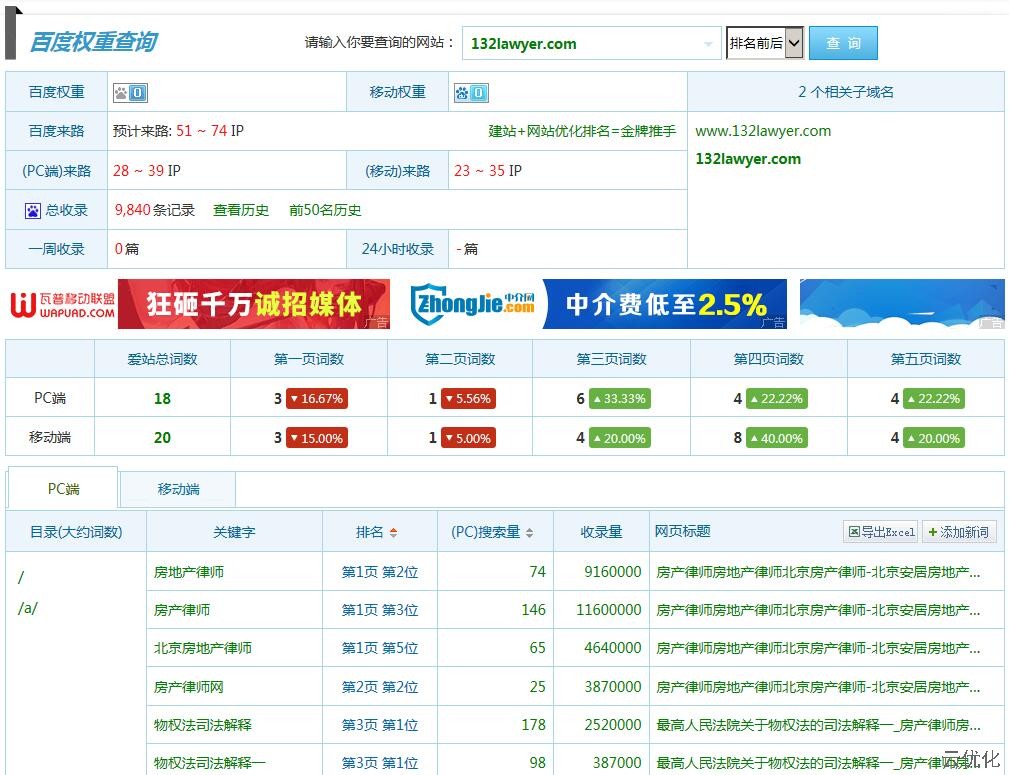
Task: Open subdomain www.132lawyer.com link
Action: pos(763,131)
